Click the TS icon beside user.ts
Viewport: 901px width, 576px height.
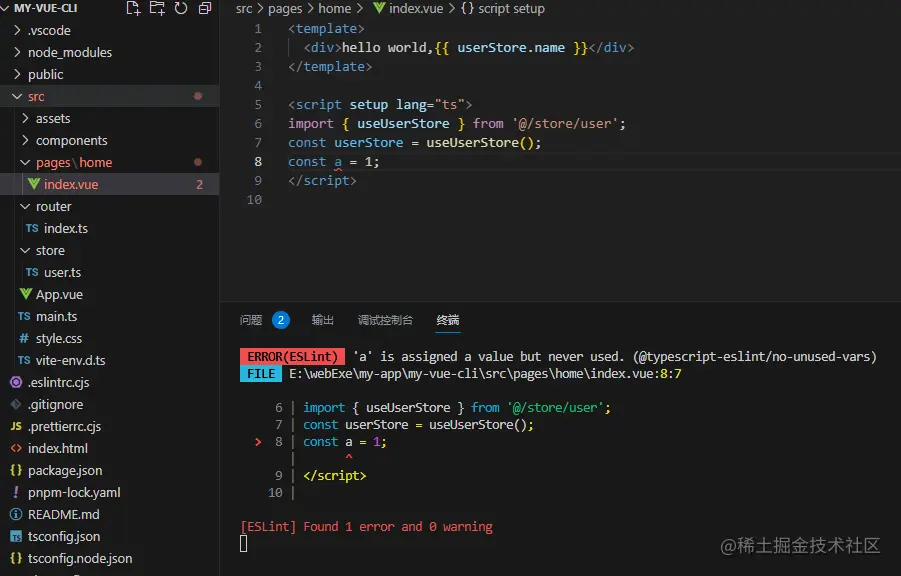point(32,272)
